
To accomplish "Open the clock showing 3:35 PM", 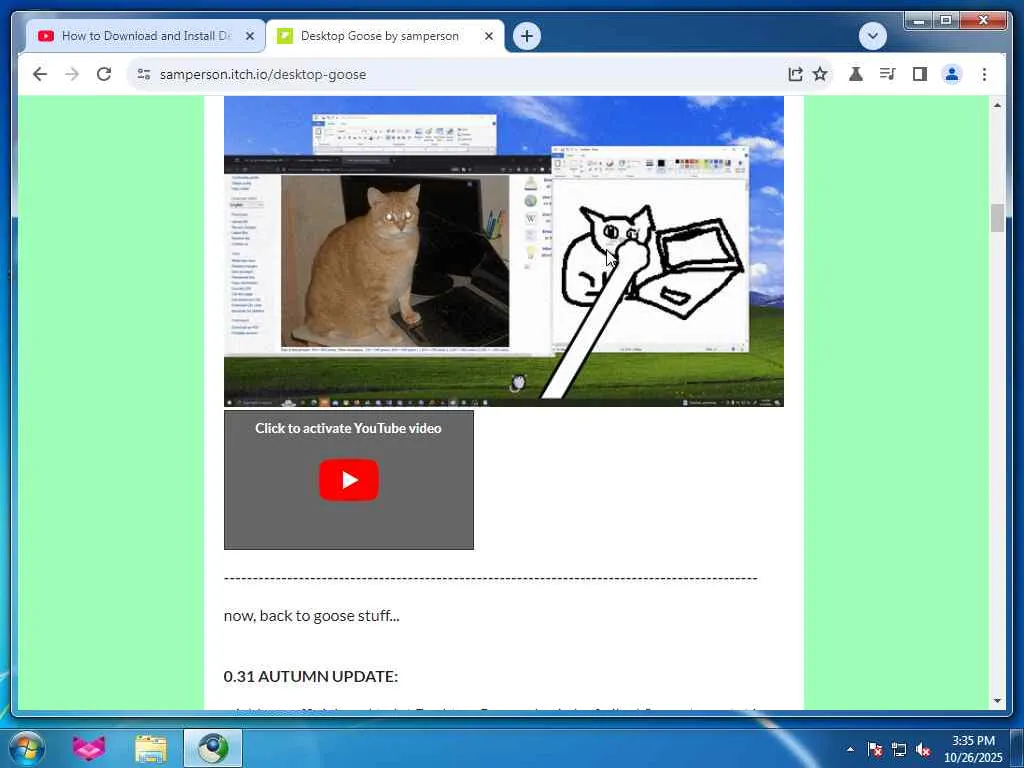I will [x=973, y=749].
